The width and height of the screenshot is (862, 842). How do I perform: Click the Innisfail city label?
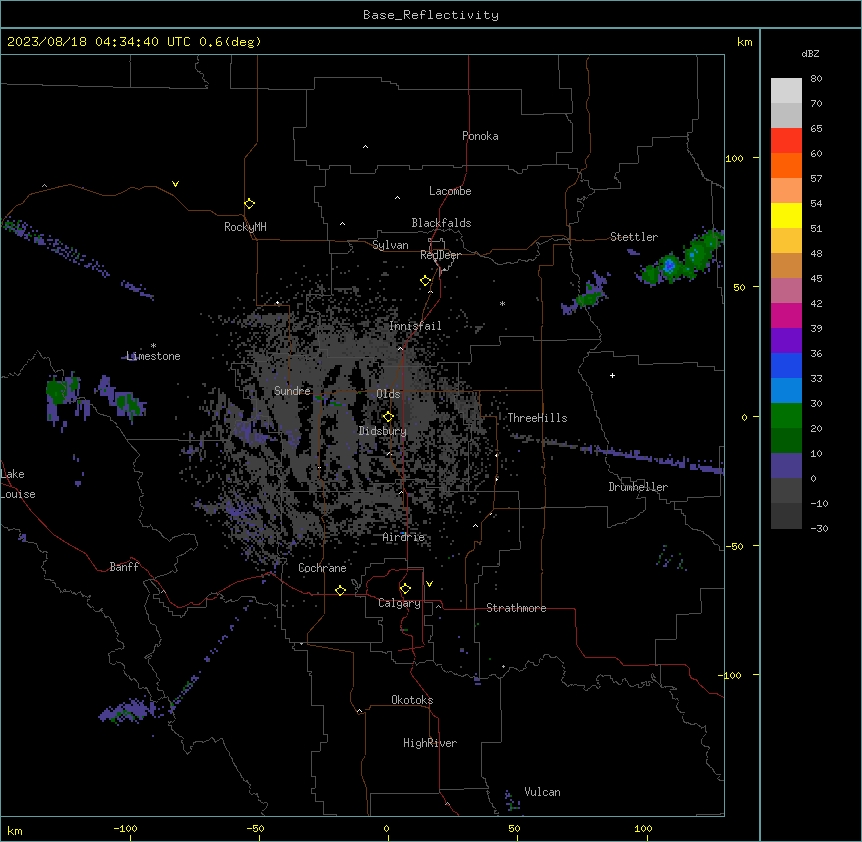click(x=415, y=326)
